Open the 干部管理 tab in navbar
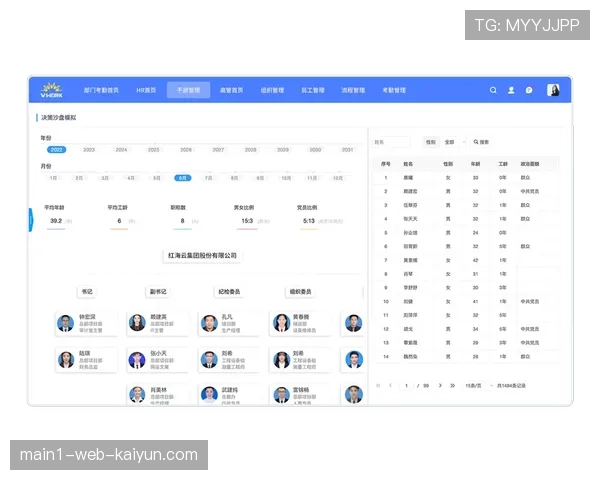The width and height of the screenshot is (600, 480). click(x=188, y=90)
